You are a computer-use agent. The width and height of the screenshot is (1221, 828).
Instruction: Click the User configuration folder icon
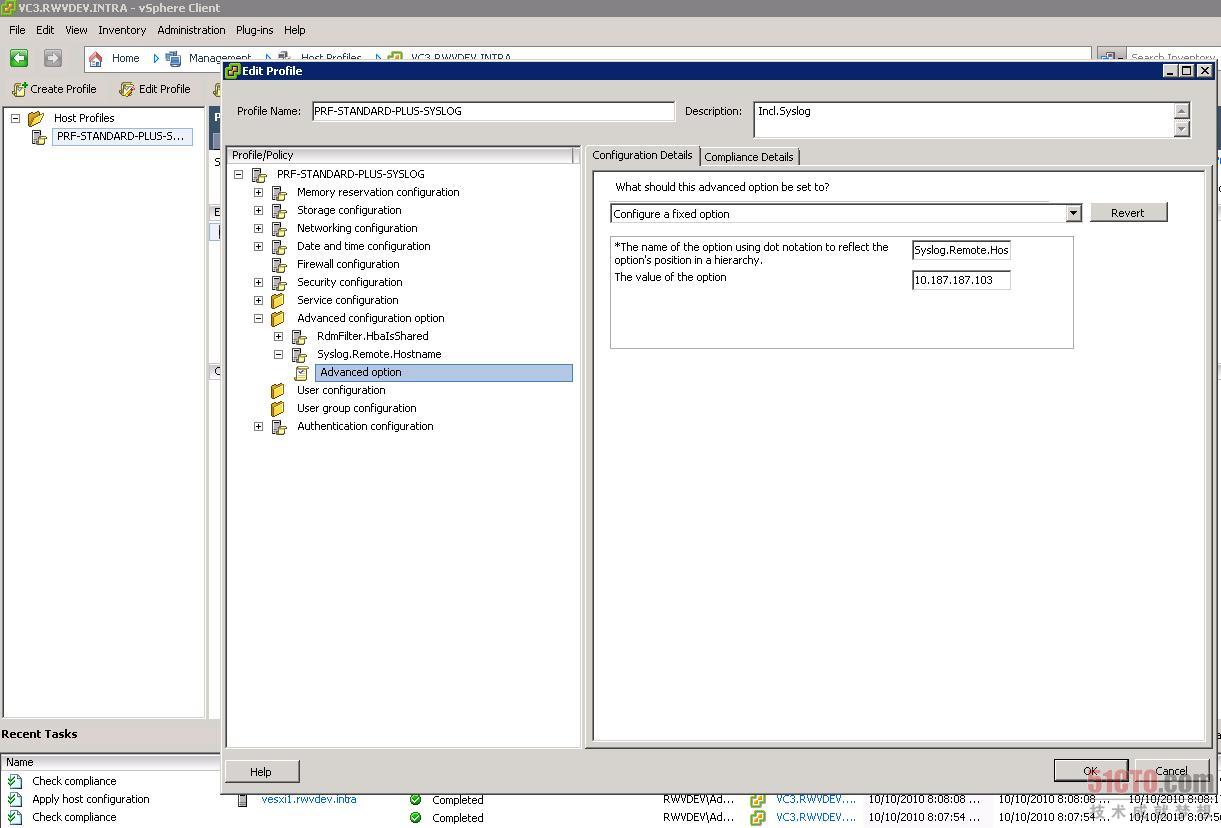point(278,390)
